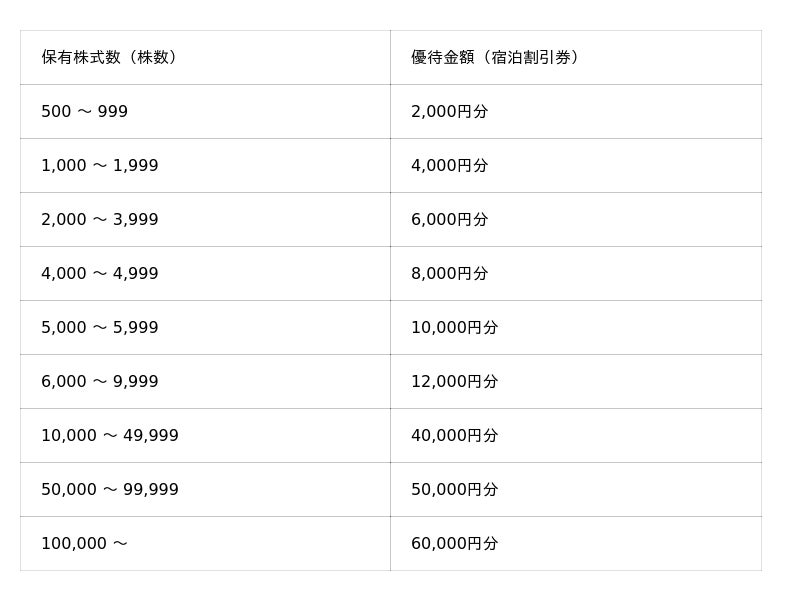The width and height of the screenshot is (800, 601).
Task: Click the 保有株式数（株数） header cell
Action: pos(110,58)
